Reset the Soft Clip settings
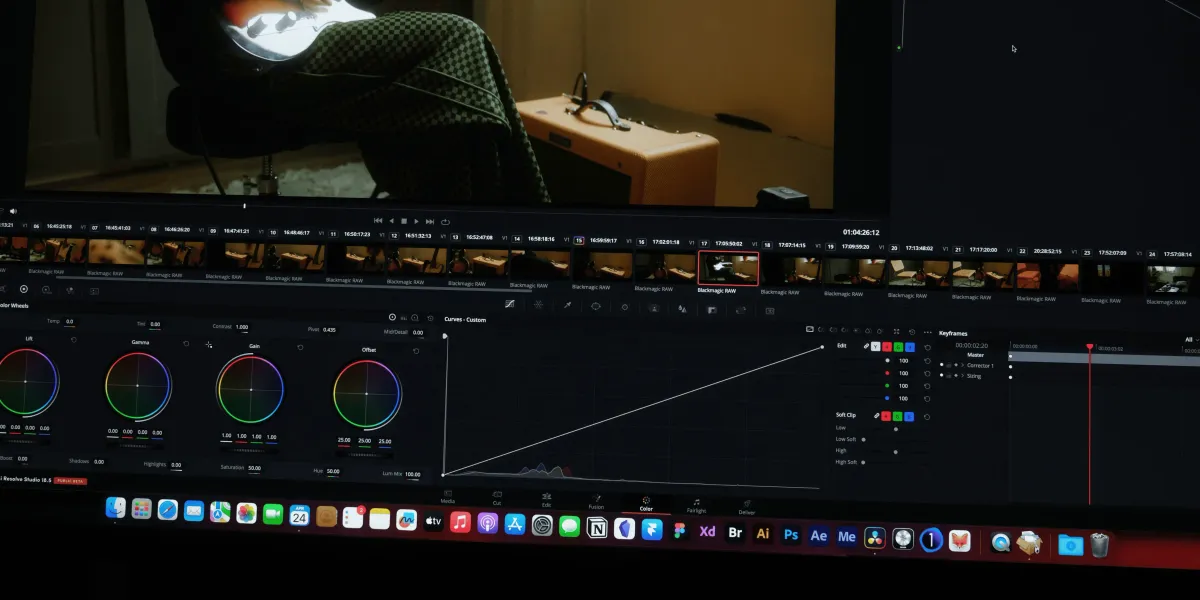1200x600 pixels. click(926, 416)
